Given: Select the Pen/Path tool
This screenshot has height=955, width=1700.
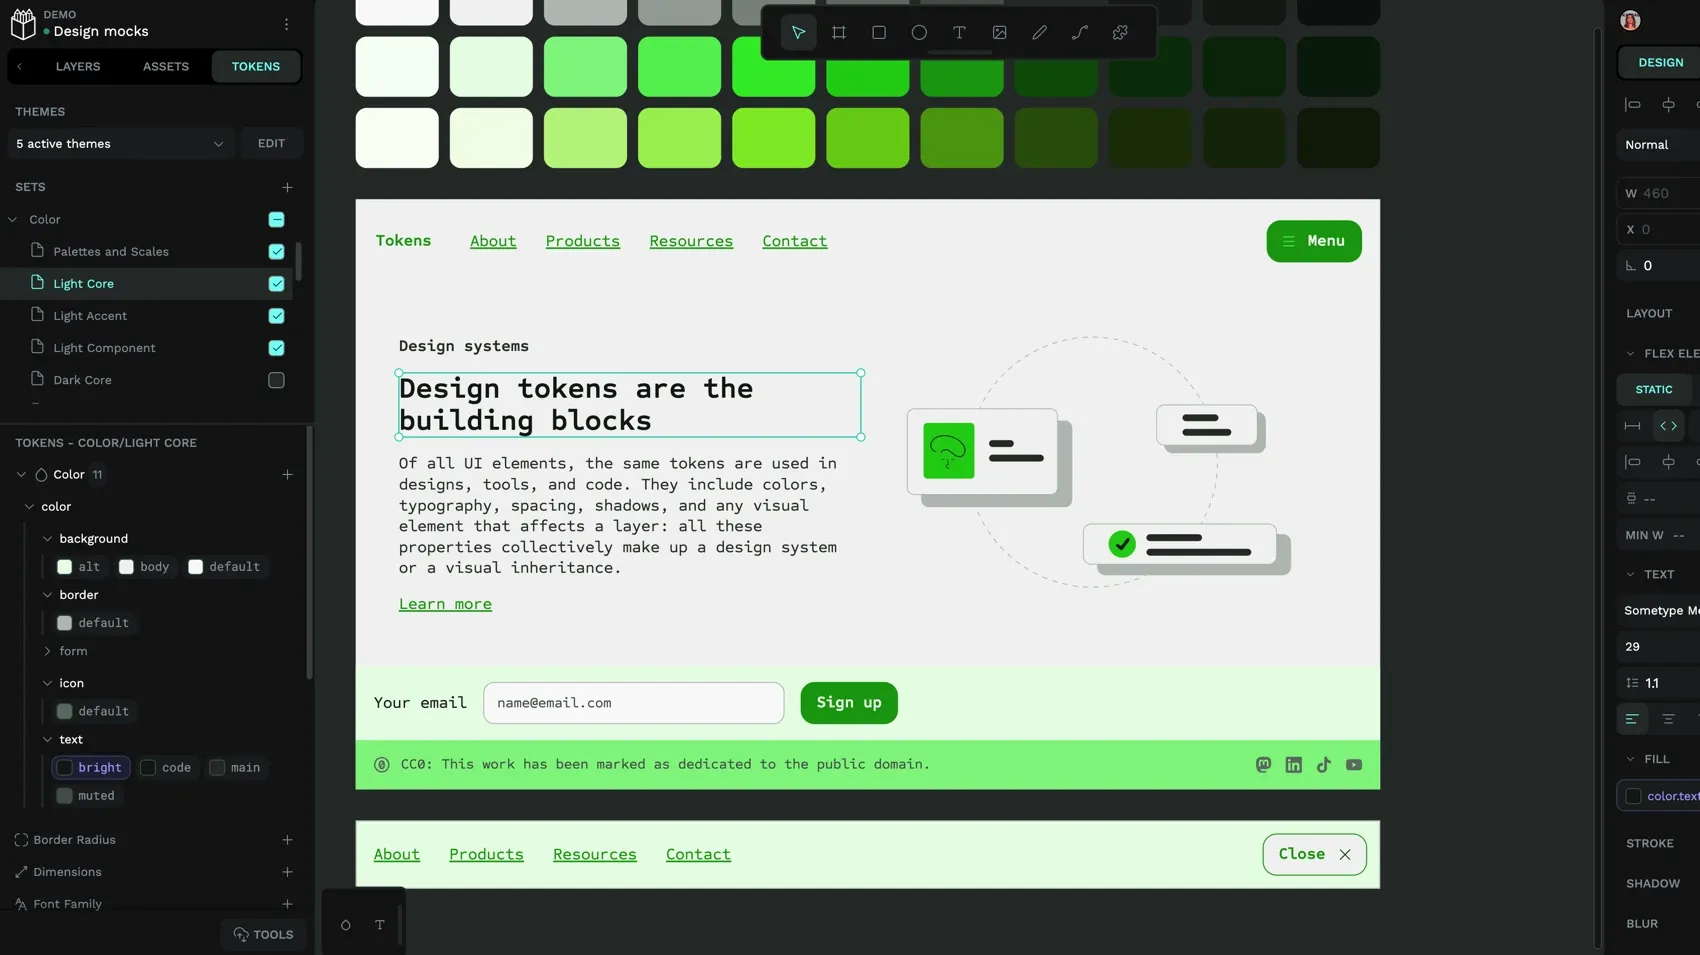Looking at the screenshot, I should [x=1039, y=32].
